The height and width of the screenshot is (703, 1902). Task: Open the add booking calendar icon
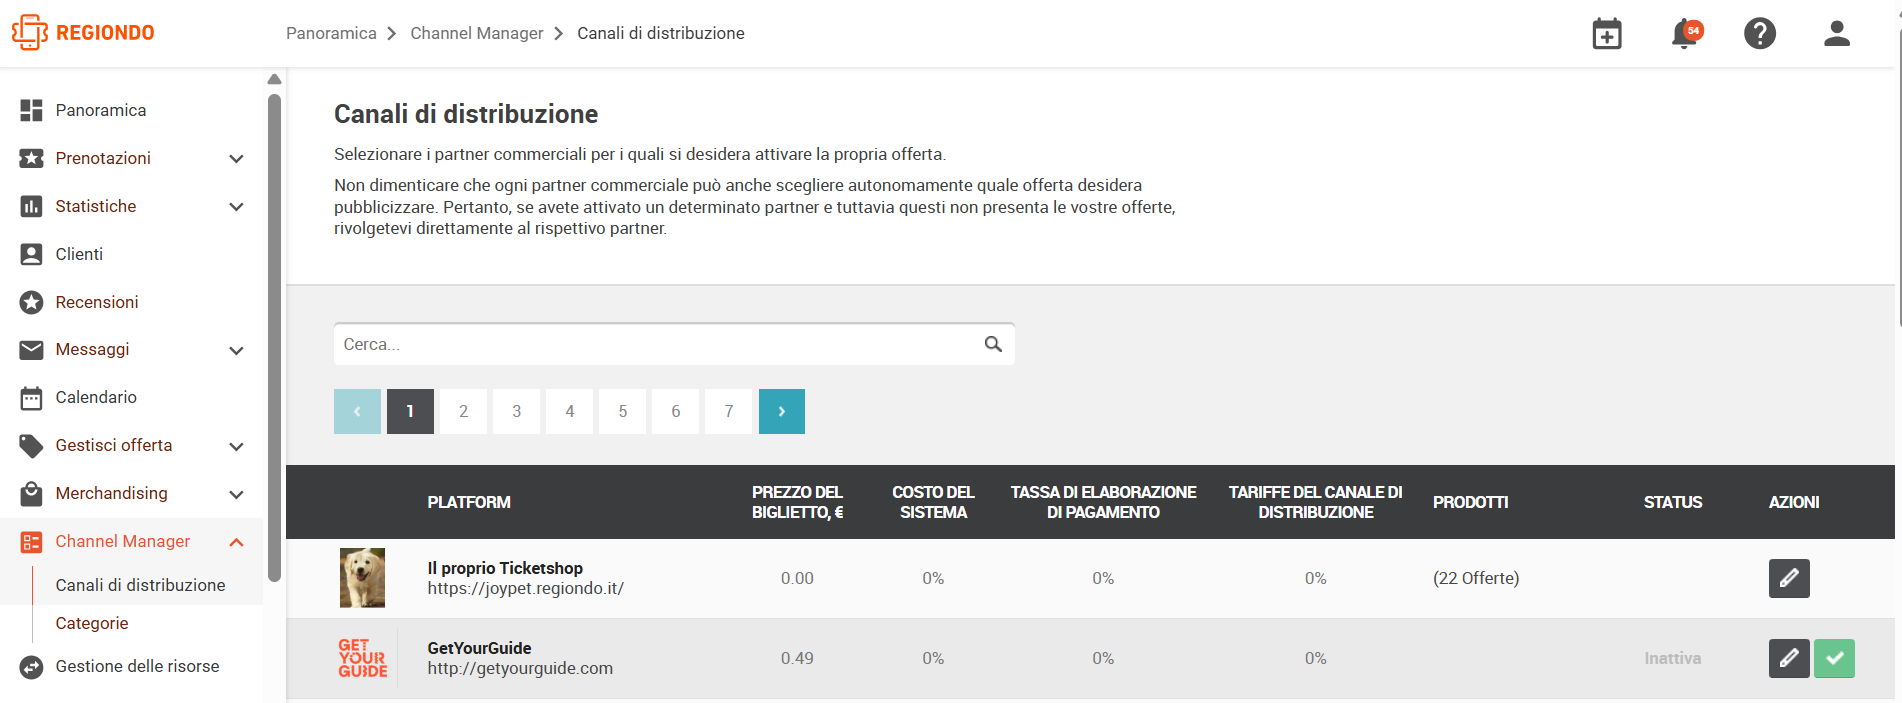1607,34
